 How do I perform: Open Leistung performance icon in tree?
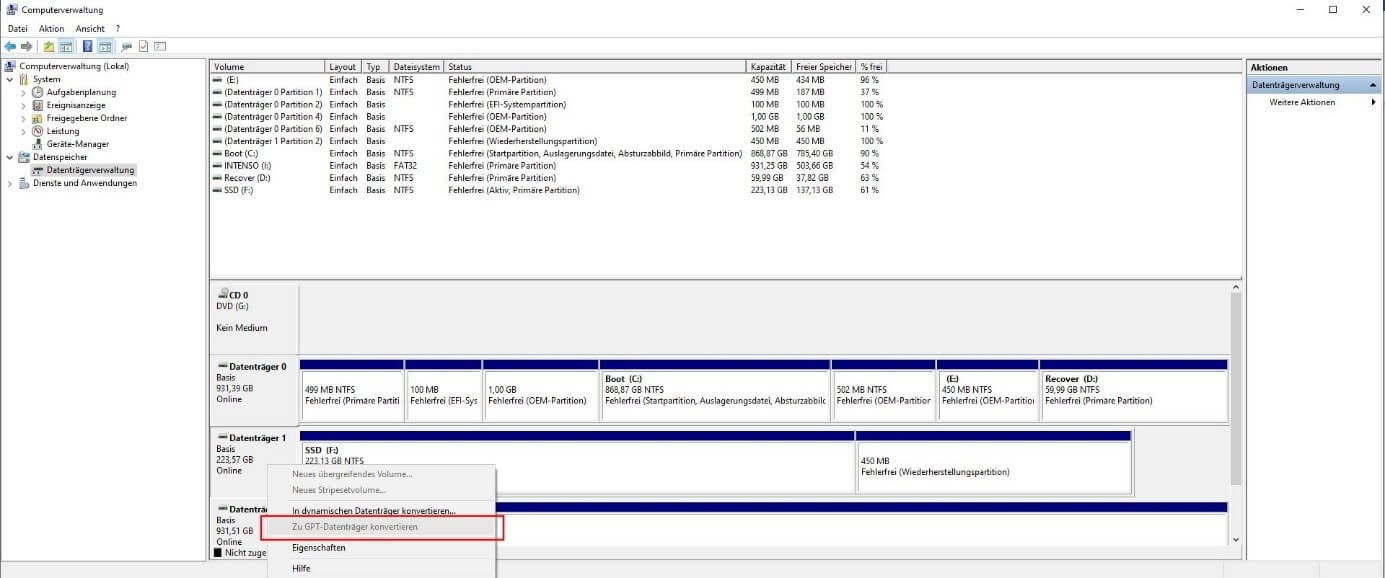[x=38, y=131]
